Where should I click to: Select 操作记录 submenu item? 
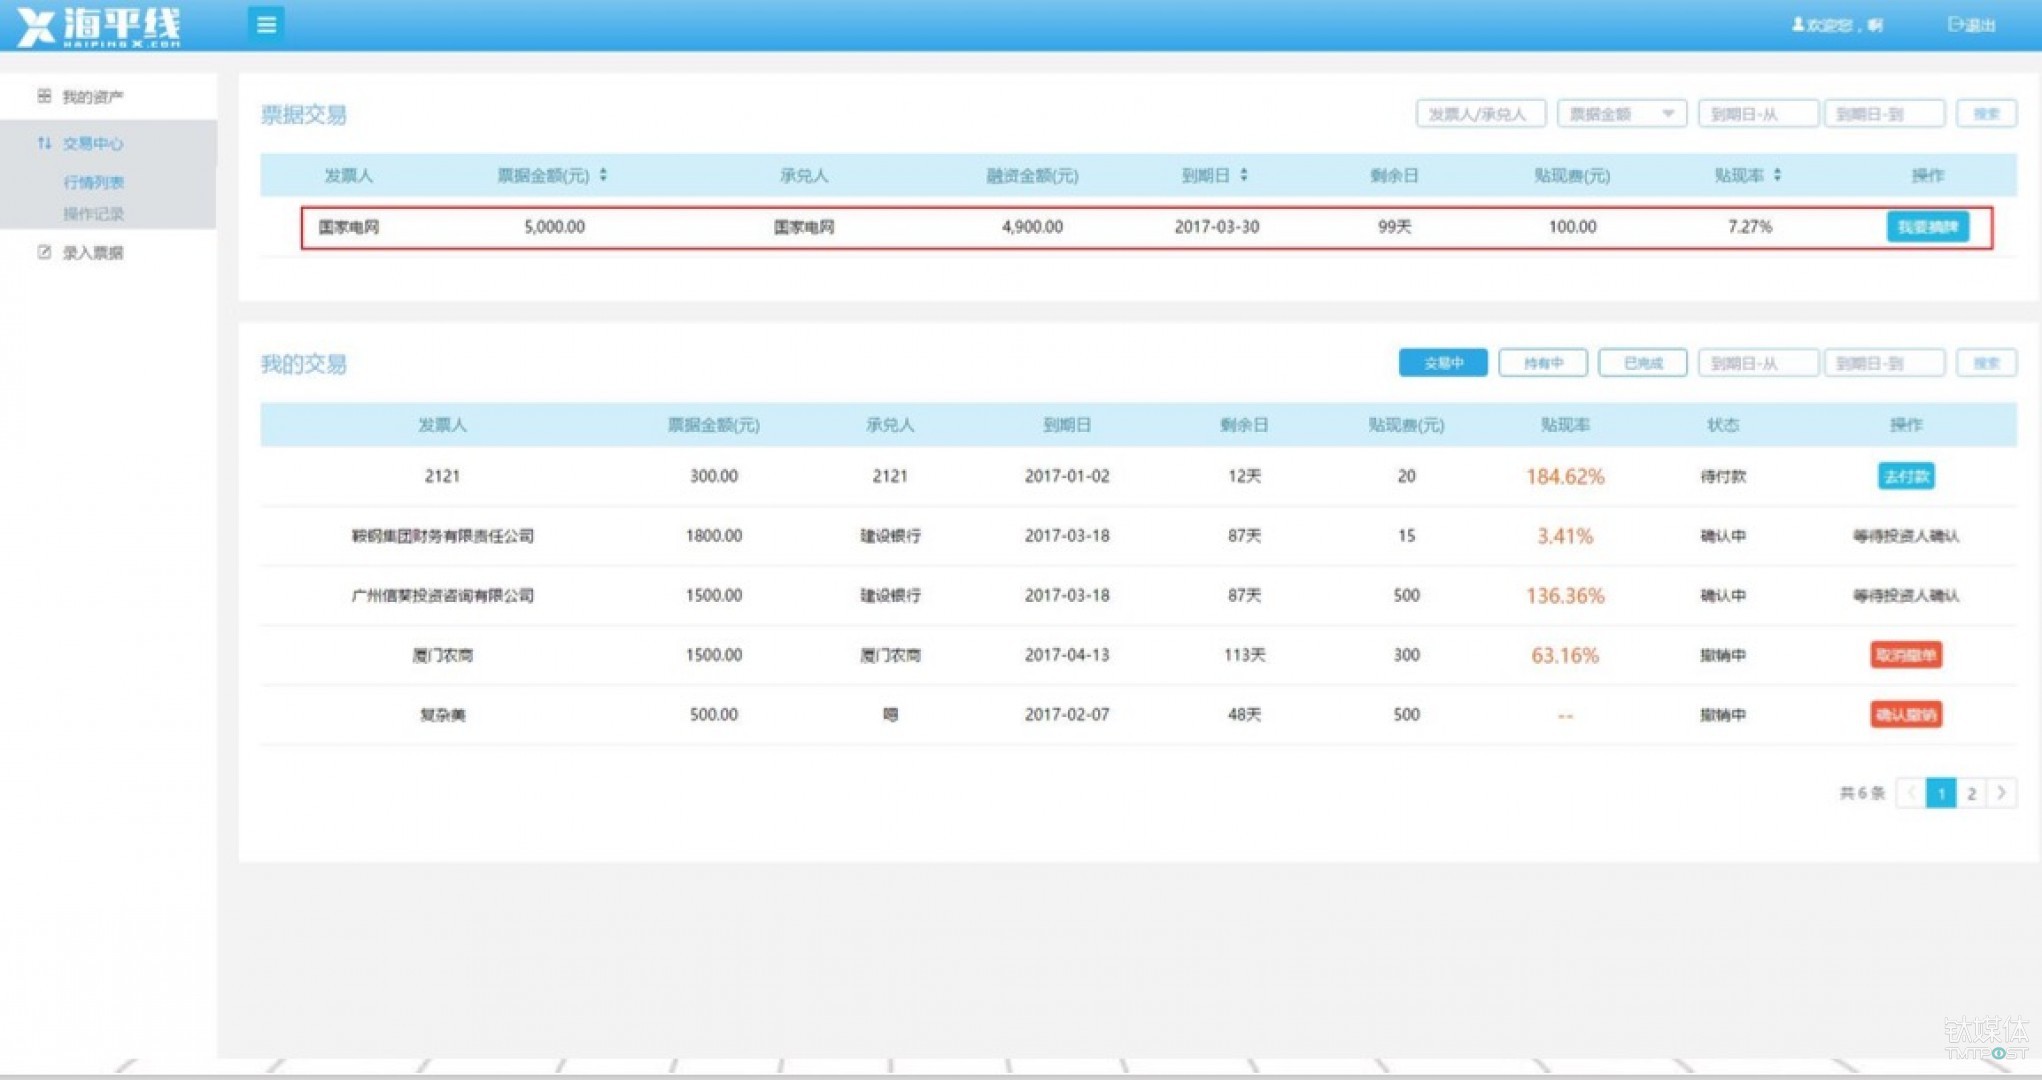point(94,214)
